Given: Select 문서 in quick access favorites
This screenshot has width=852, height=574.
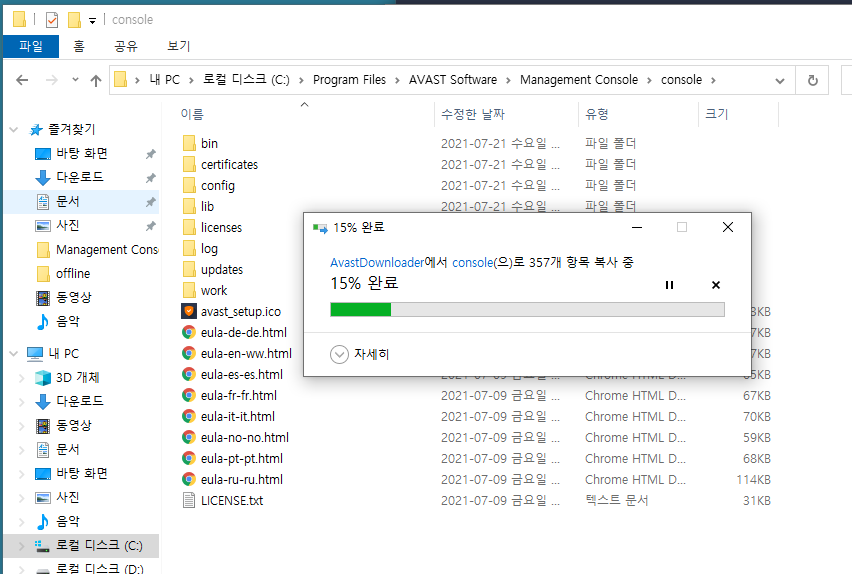Looking at the screenshot, I should pos(68,202).
